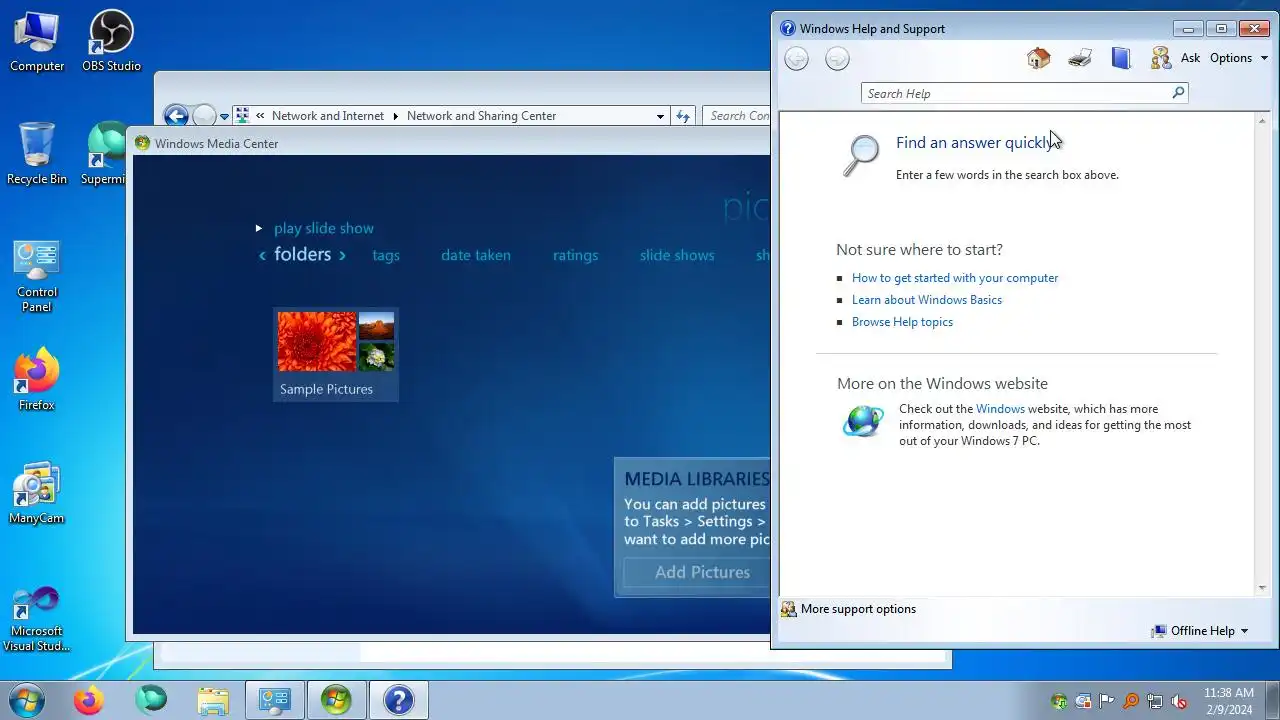Click the network tray icon
The image size is (1280, 720).
pyautogui.click(x=1155, y=701)
